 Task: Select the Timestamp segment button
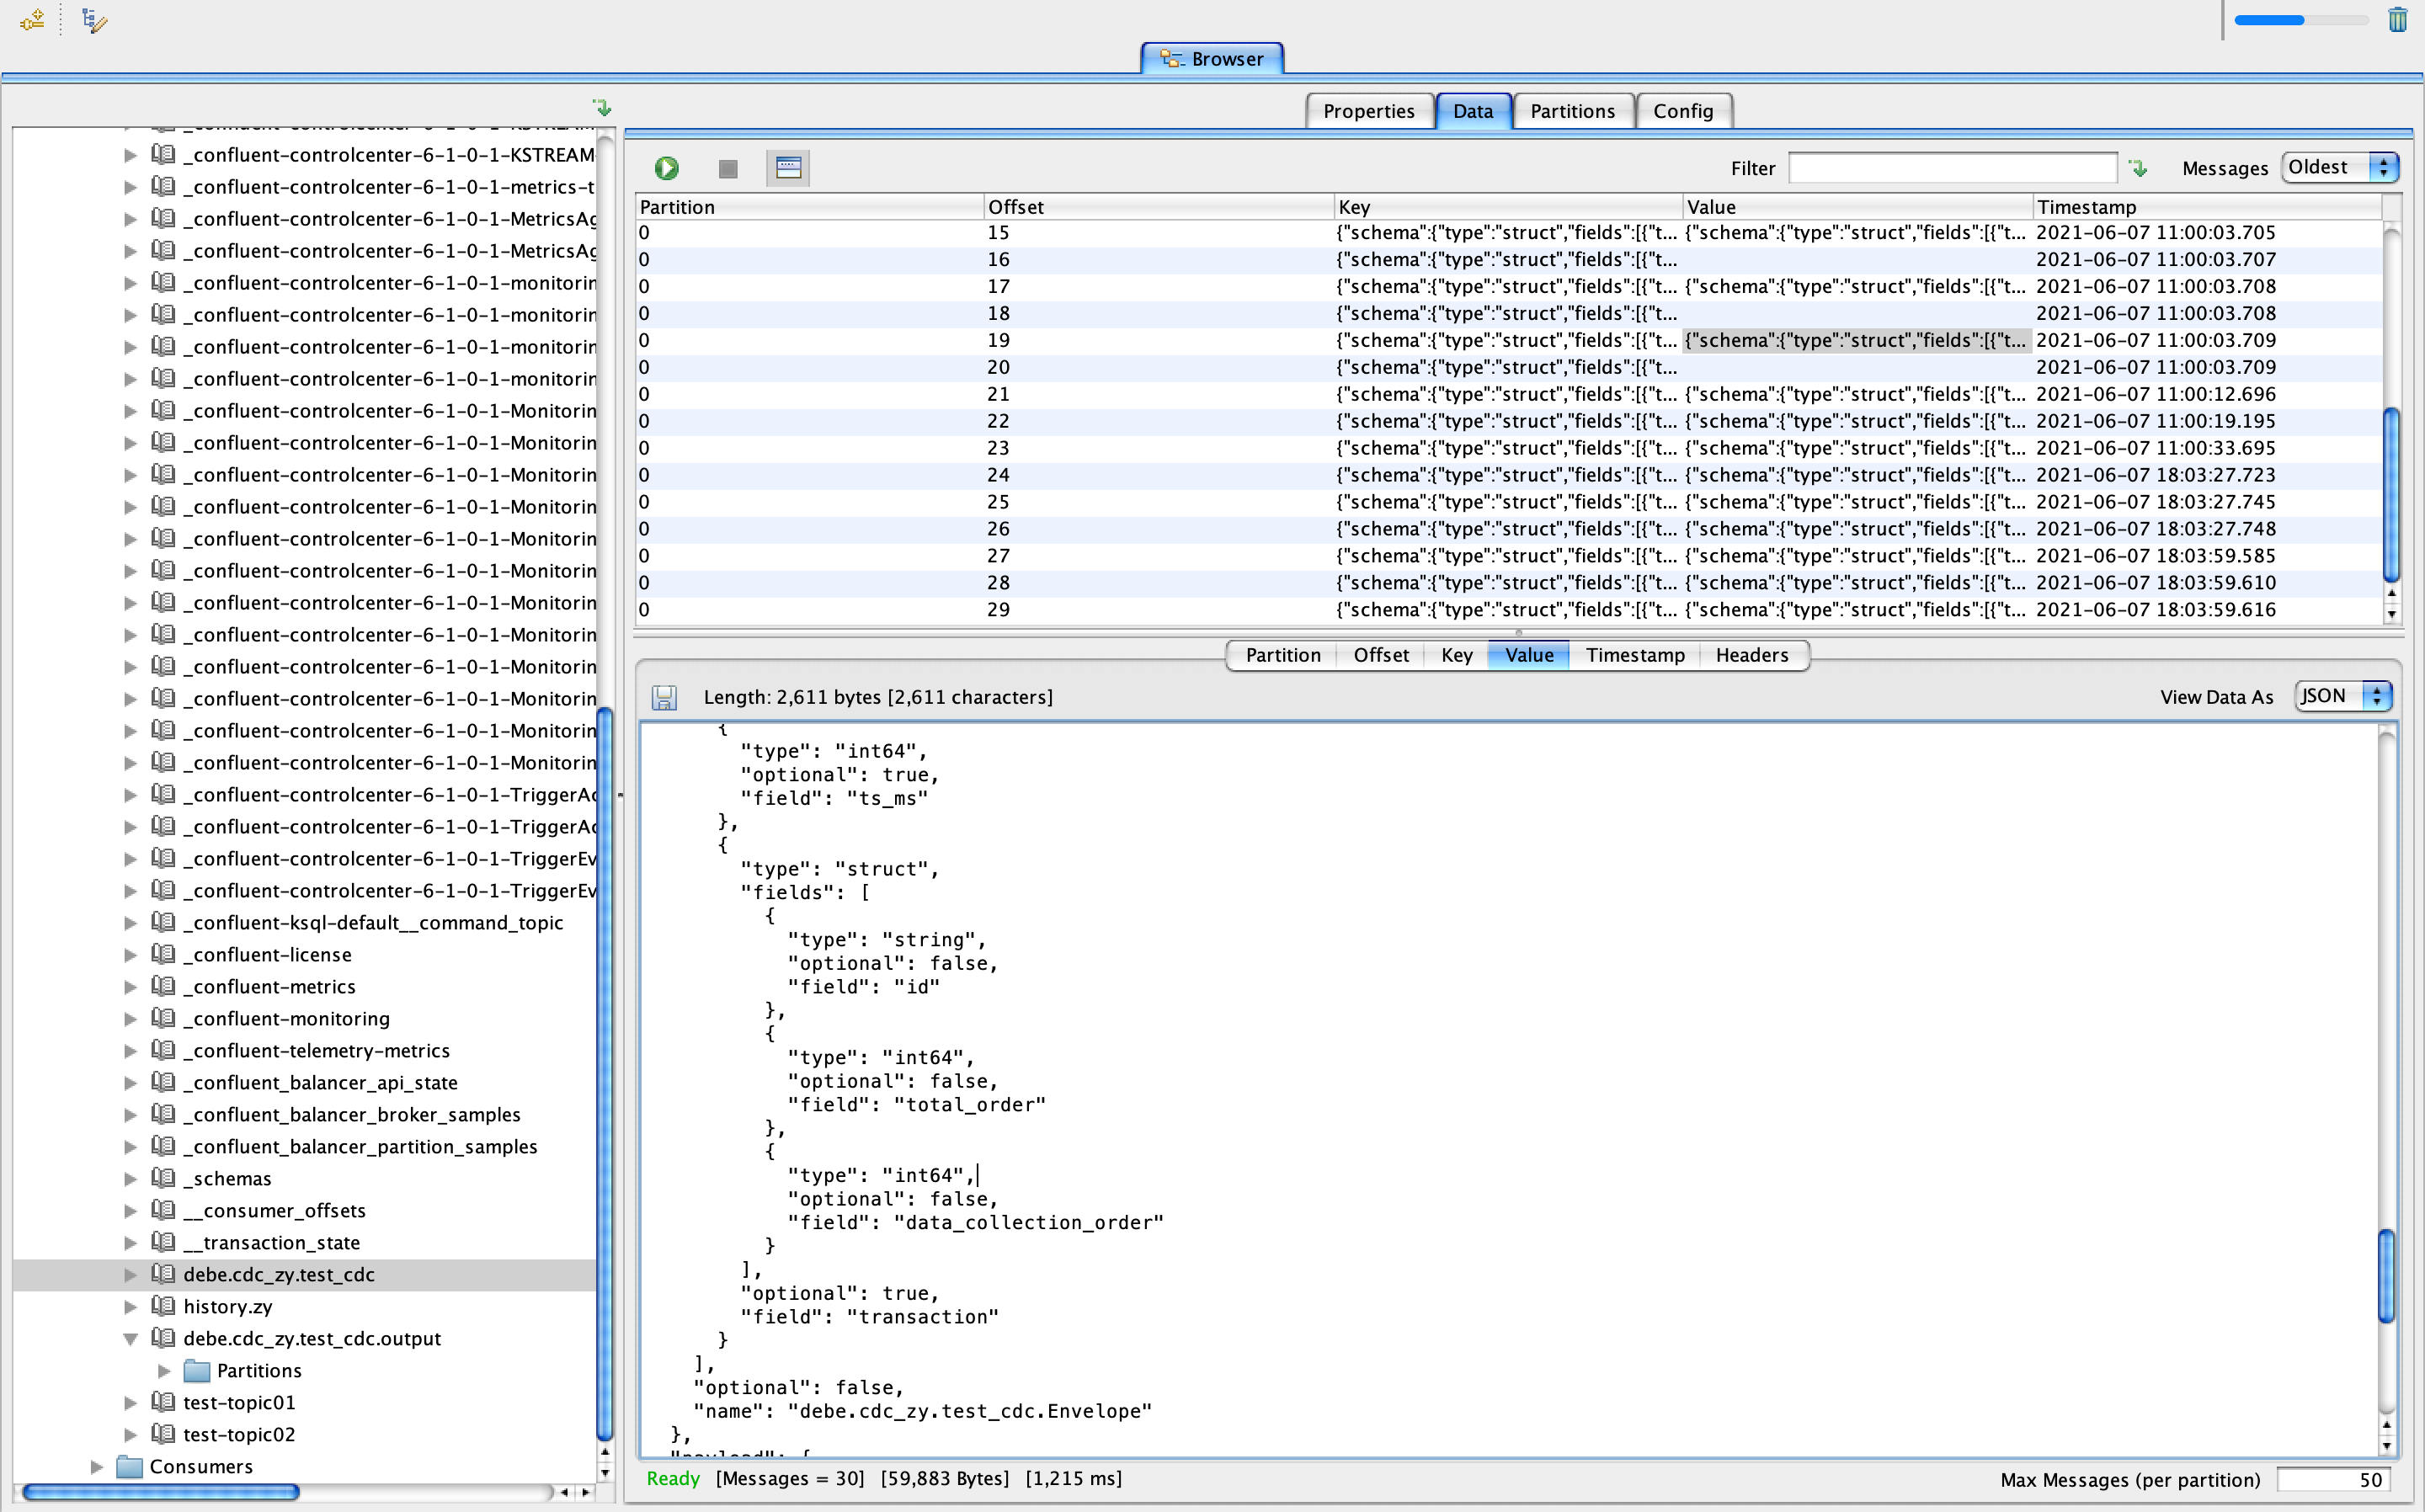pos(1634,655)
